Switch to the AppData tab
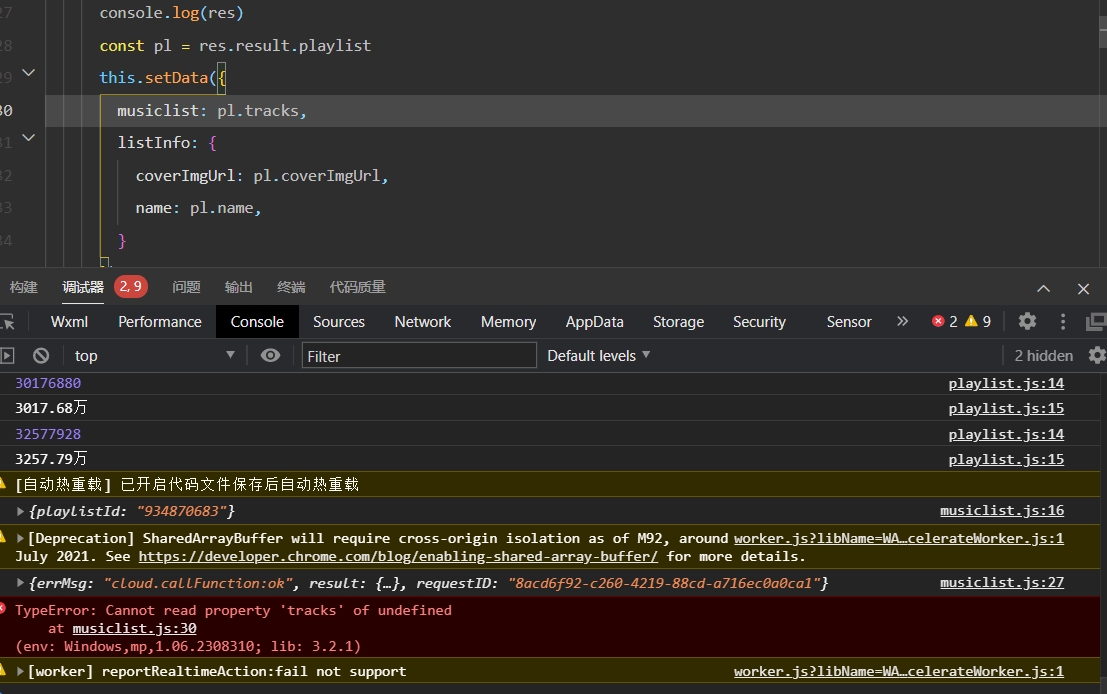The width and height of the screenshot is (1107, 694). tap(594, 321)
